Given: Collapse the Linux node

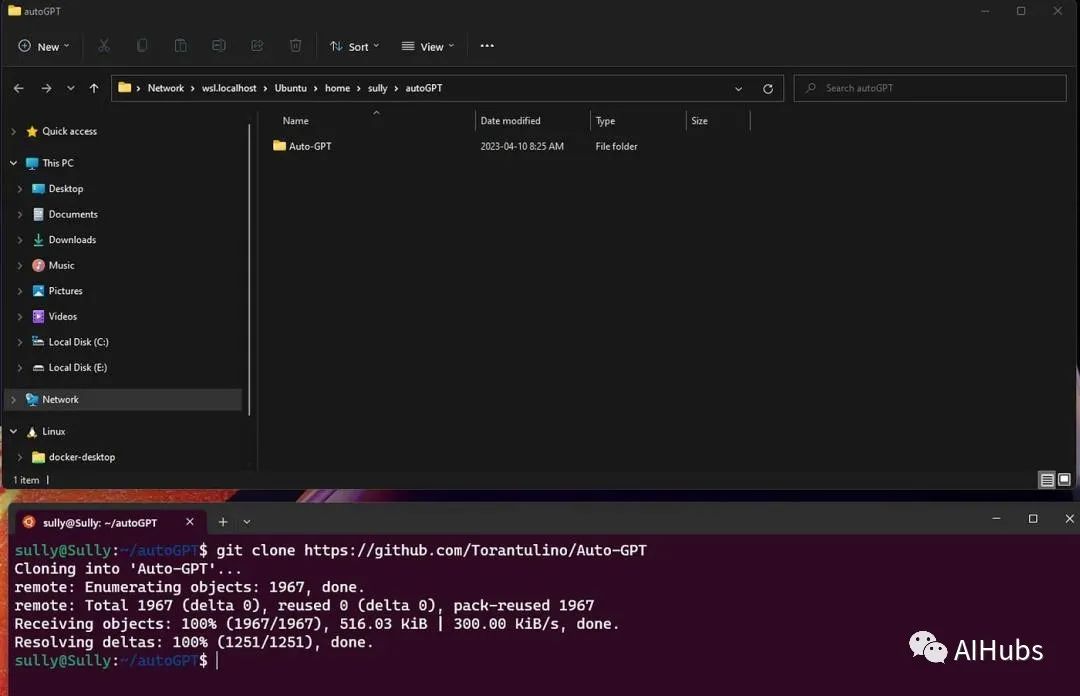Looking at the screenshot, I should 13,431.
